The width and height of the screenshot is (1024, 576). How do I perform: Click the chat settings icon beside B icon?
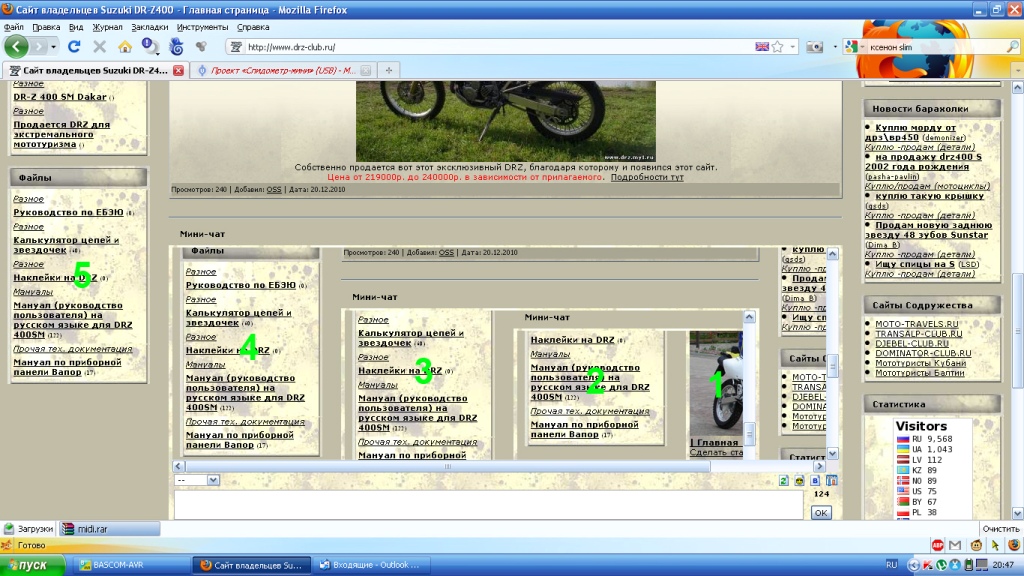coord(831,481)
